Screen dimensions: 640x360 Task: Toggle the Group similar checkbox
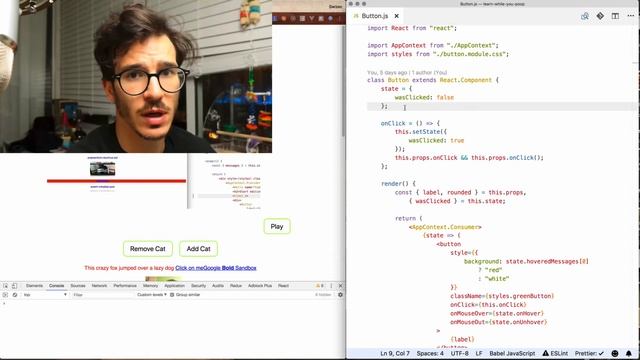click(172, 295)
